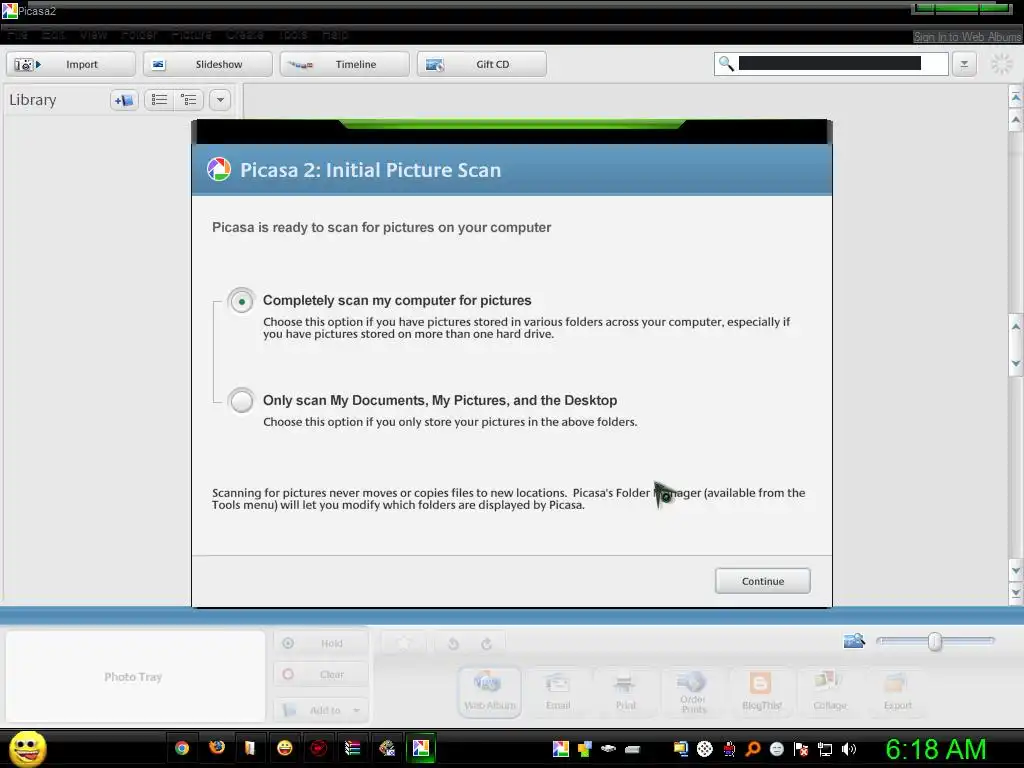Open the Help menu

click(335, 35)
